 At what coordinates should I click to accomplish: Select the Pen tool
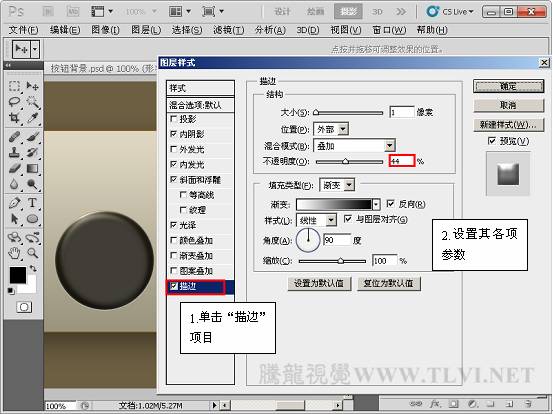[14, 203]
